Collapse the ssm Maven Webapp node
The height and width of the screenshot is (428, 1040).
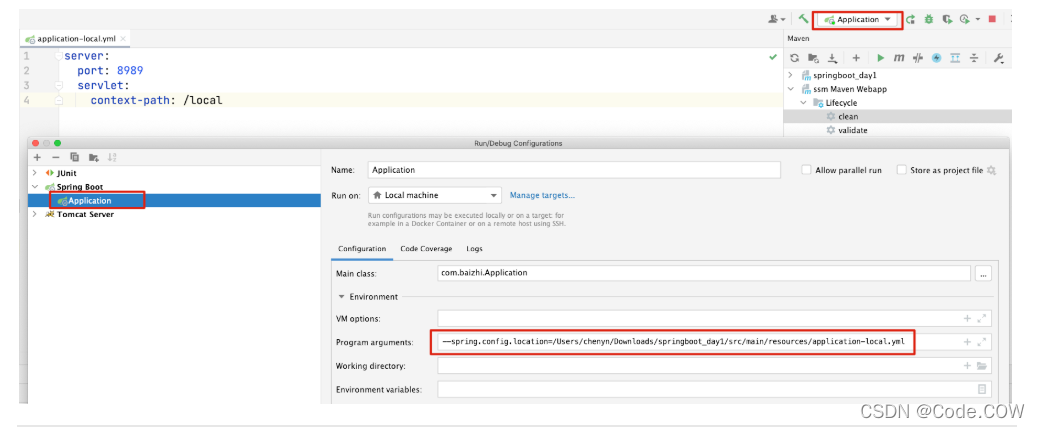[x=791, y=89]
